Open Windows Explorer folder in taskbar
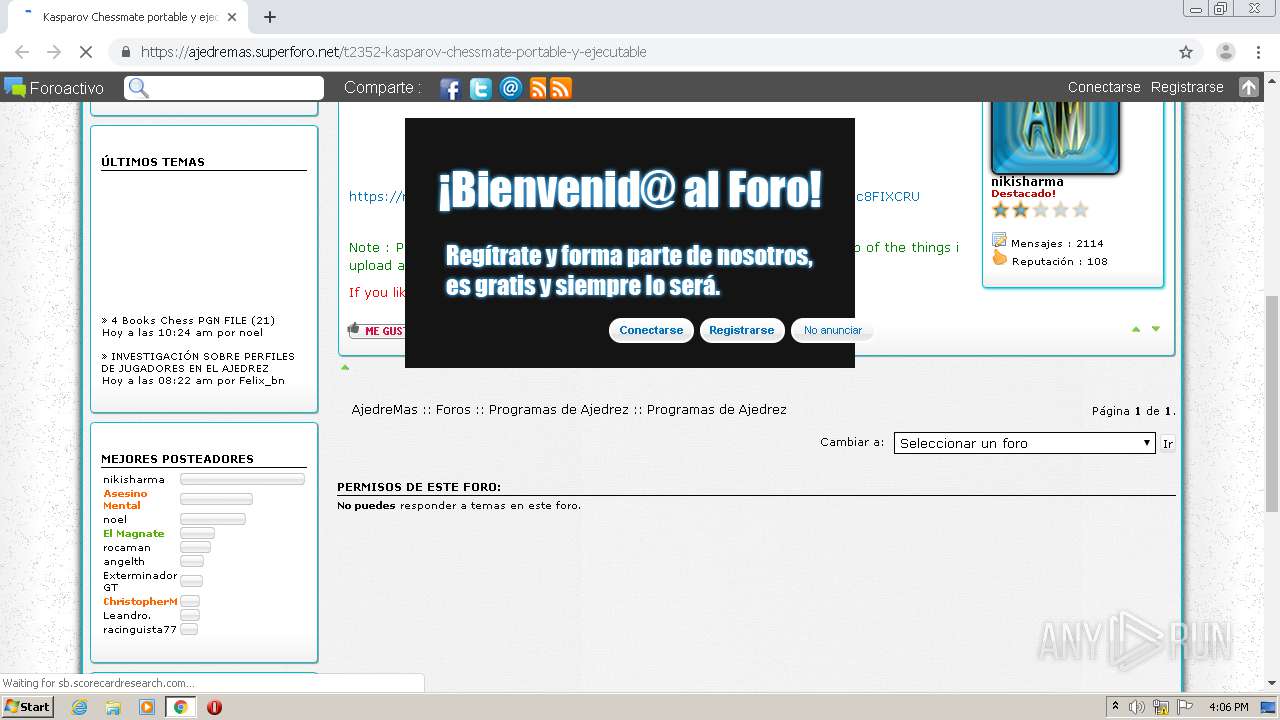Image resolution: width=1280 pixels, height=720 pixels. 113,707
